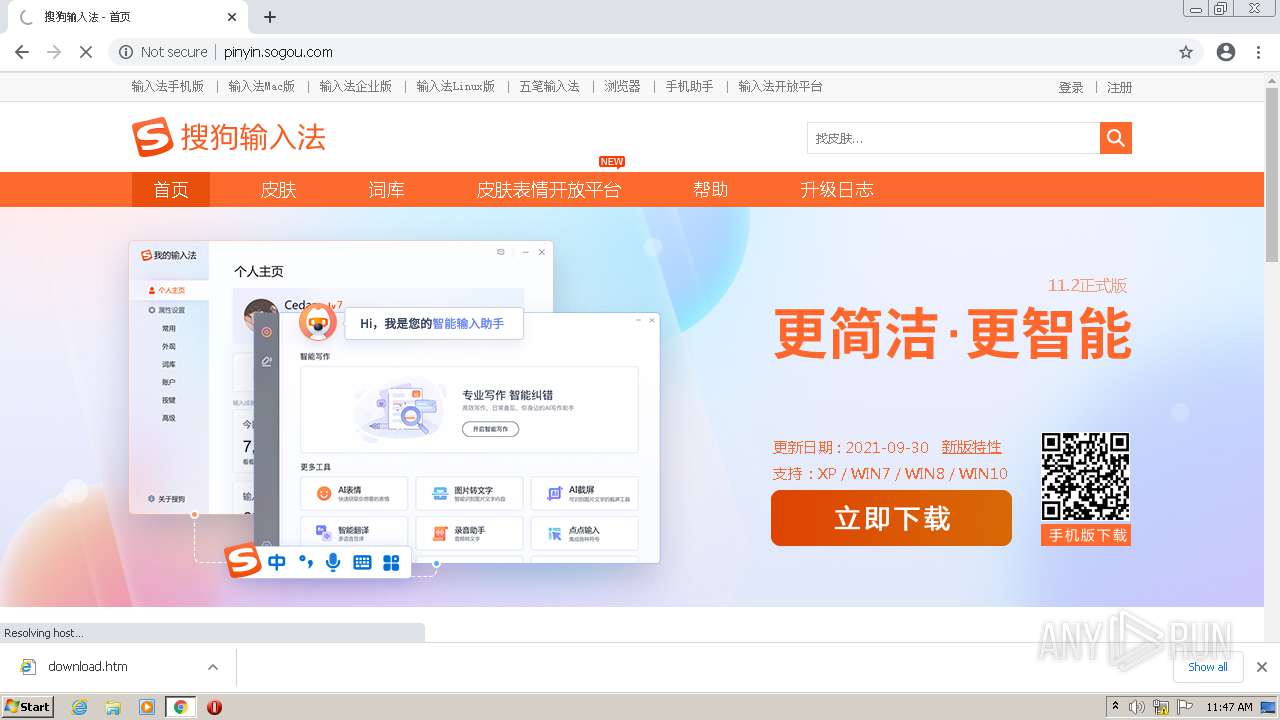Focus the 找皮肤 search field
1280x720 pixels.
953,138
